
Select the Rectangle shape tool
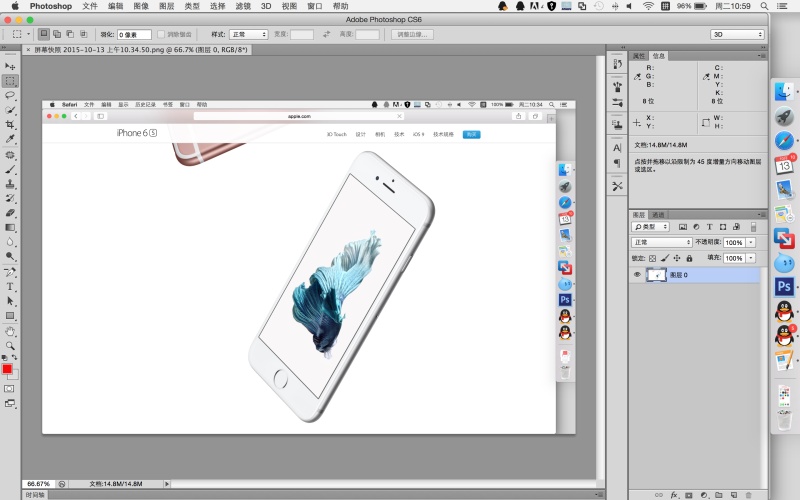click(10, 316)
